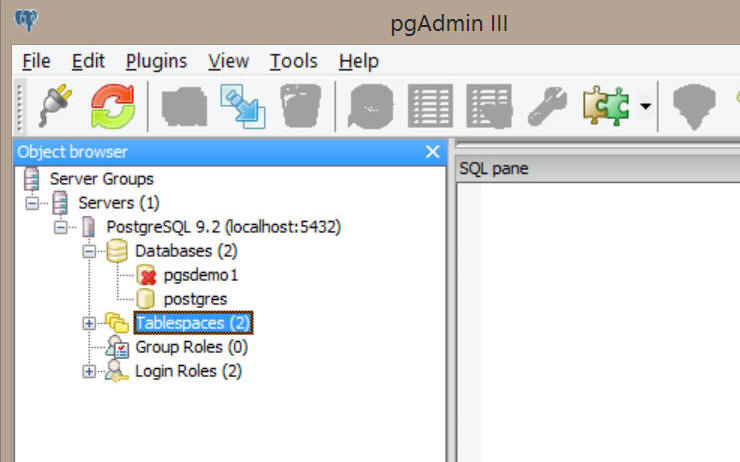
Task: Collapse the Databases (2) node
Action: coord(89,252)
